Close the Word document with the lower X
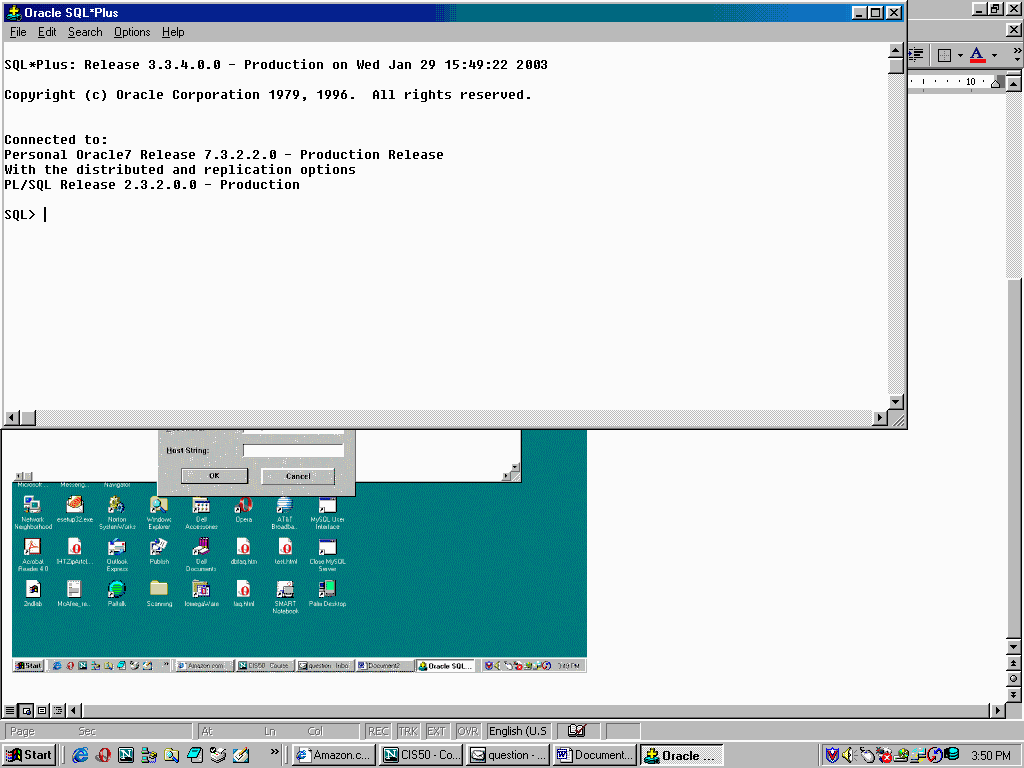Image resolution: width=1024 pixels, height=768 pixels. (x=1014, y=30)
